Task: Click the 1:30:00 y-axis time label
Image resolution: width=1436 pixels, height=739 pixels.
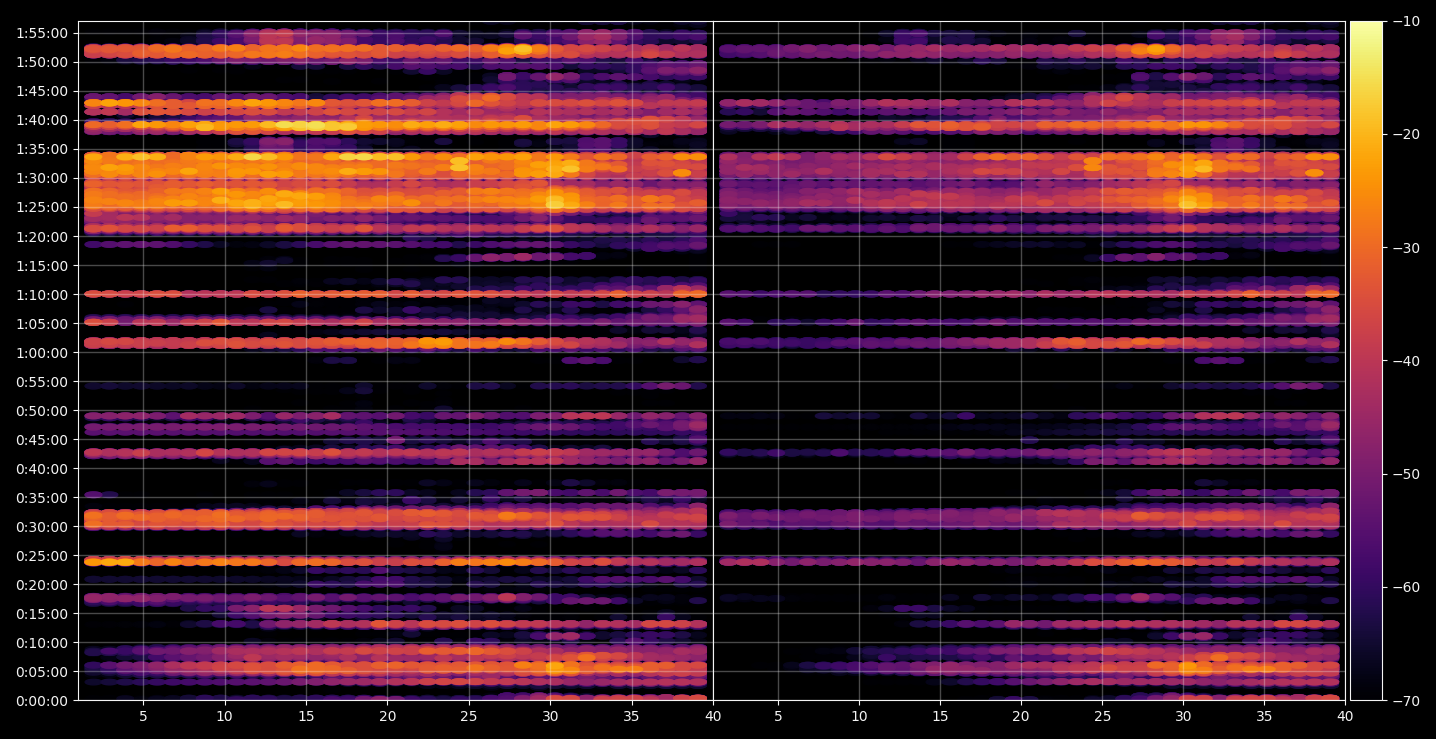Action: coord(42,178)
